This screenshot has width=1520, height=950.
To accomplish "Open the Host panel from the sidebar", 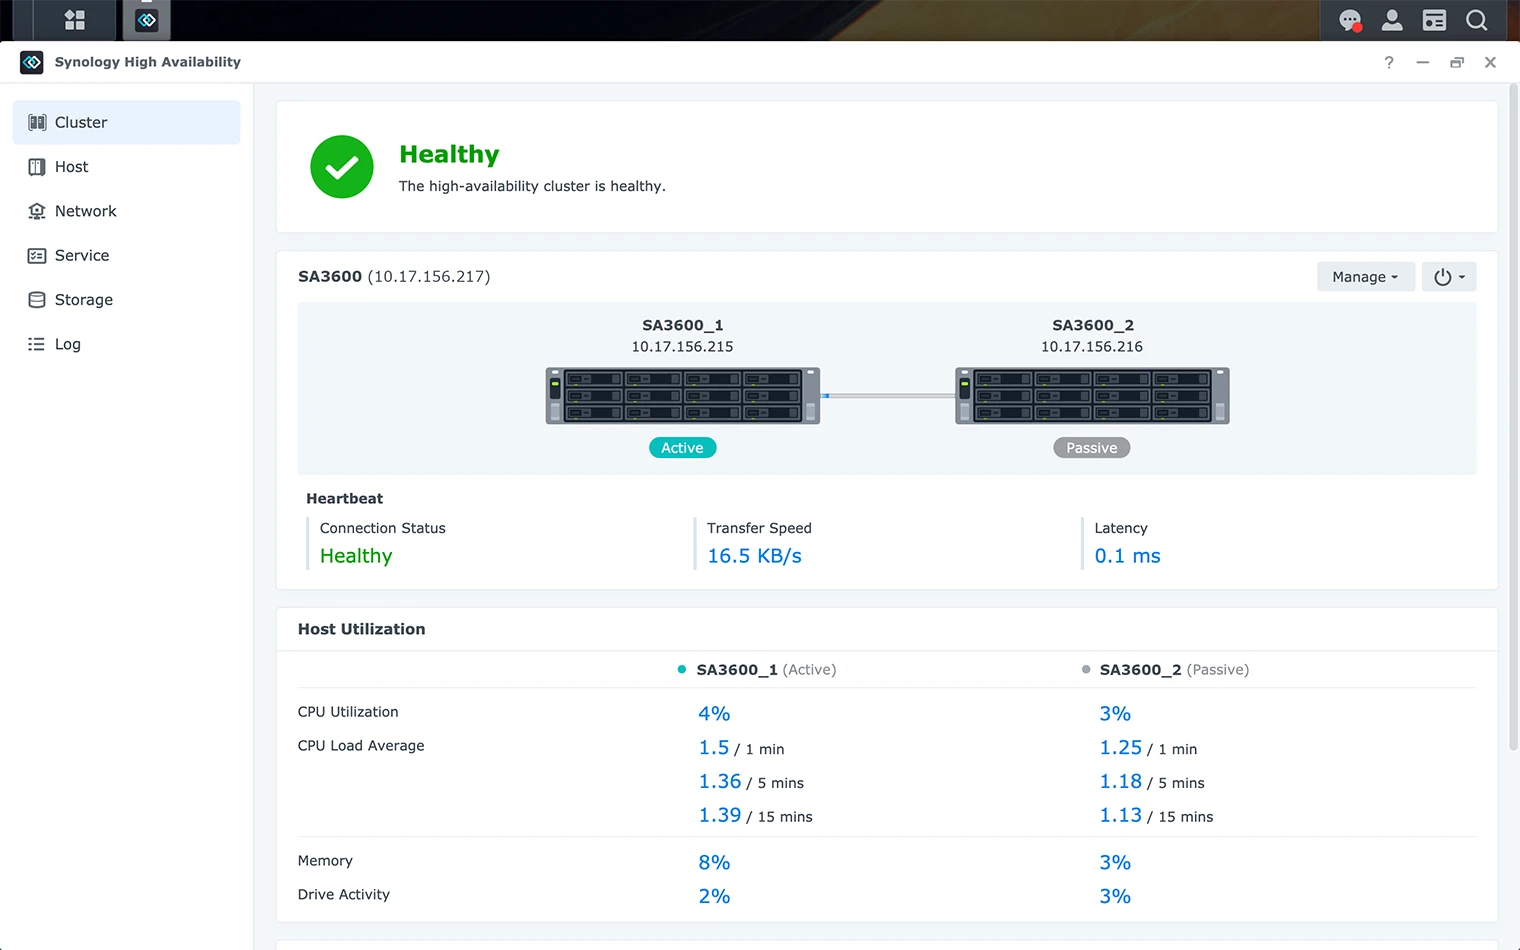I will (x=37, y=166).
